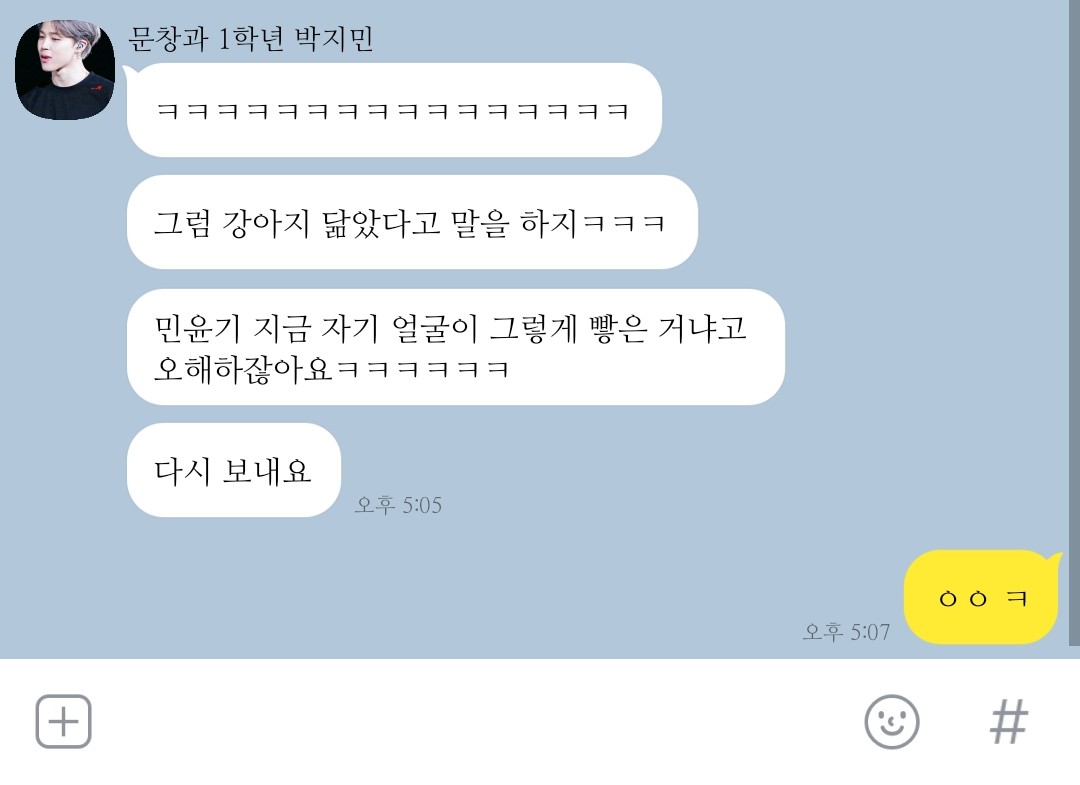Click the chat scrollbar on the right edge
Viewport: 1080px width, 785px height.
tap(1074, 324)
